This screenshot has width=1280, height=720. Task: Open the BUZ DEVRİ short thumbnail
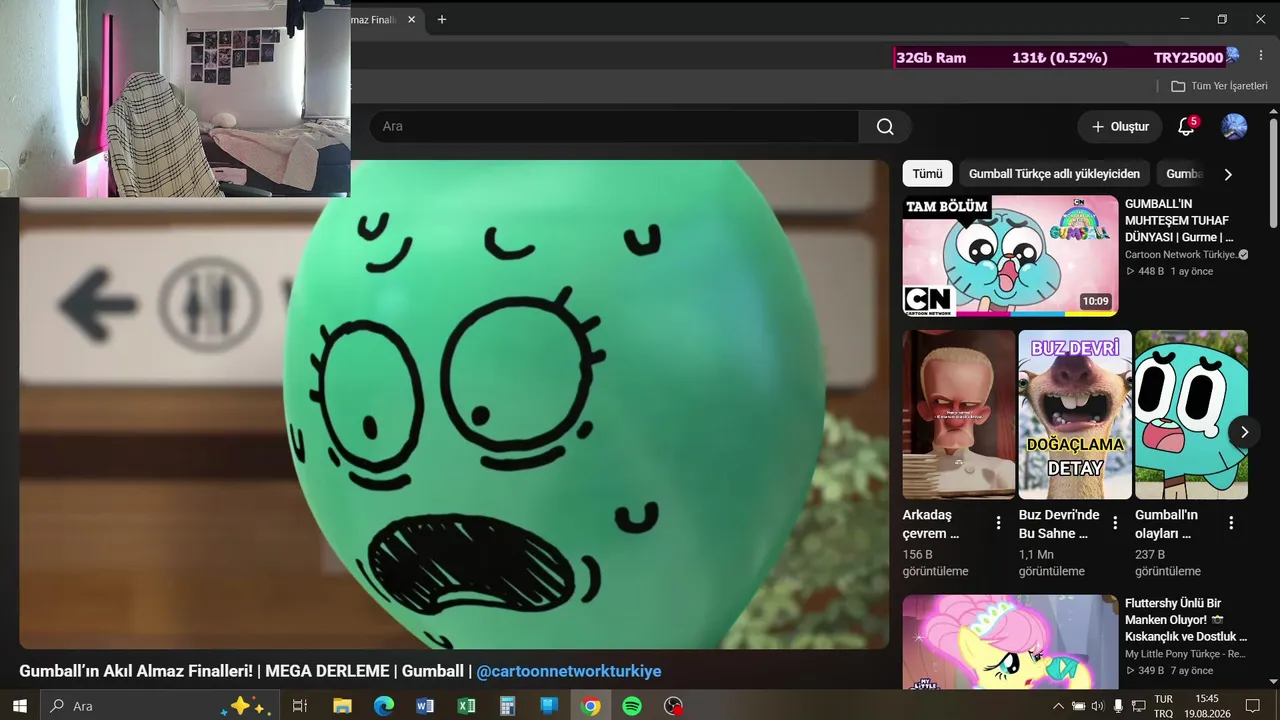[x=1075, y=414]
